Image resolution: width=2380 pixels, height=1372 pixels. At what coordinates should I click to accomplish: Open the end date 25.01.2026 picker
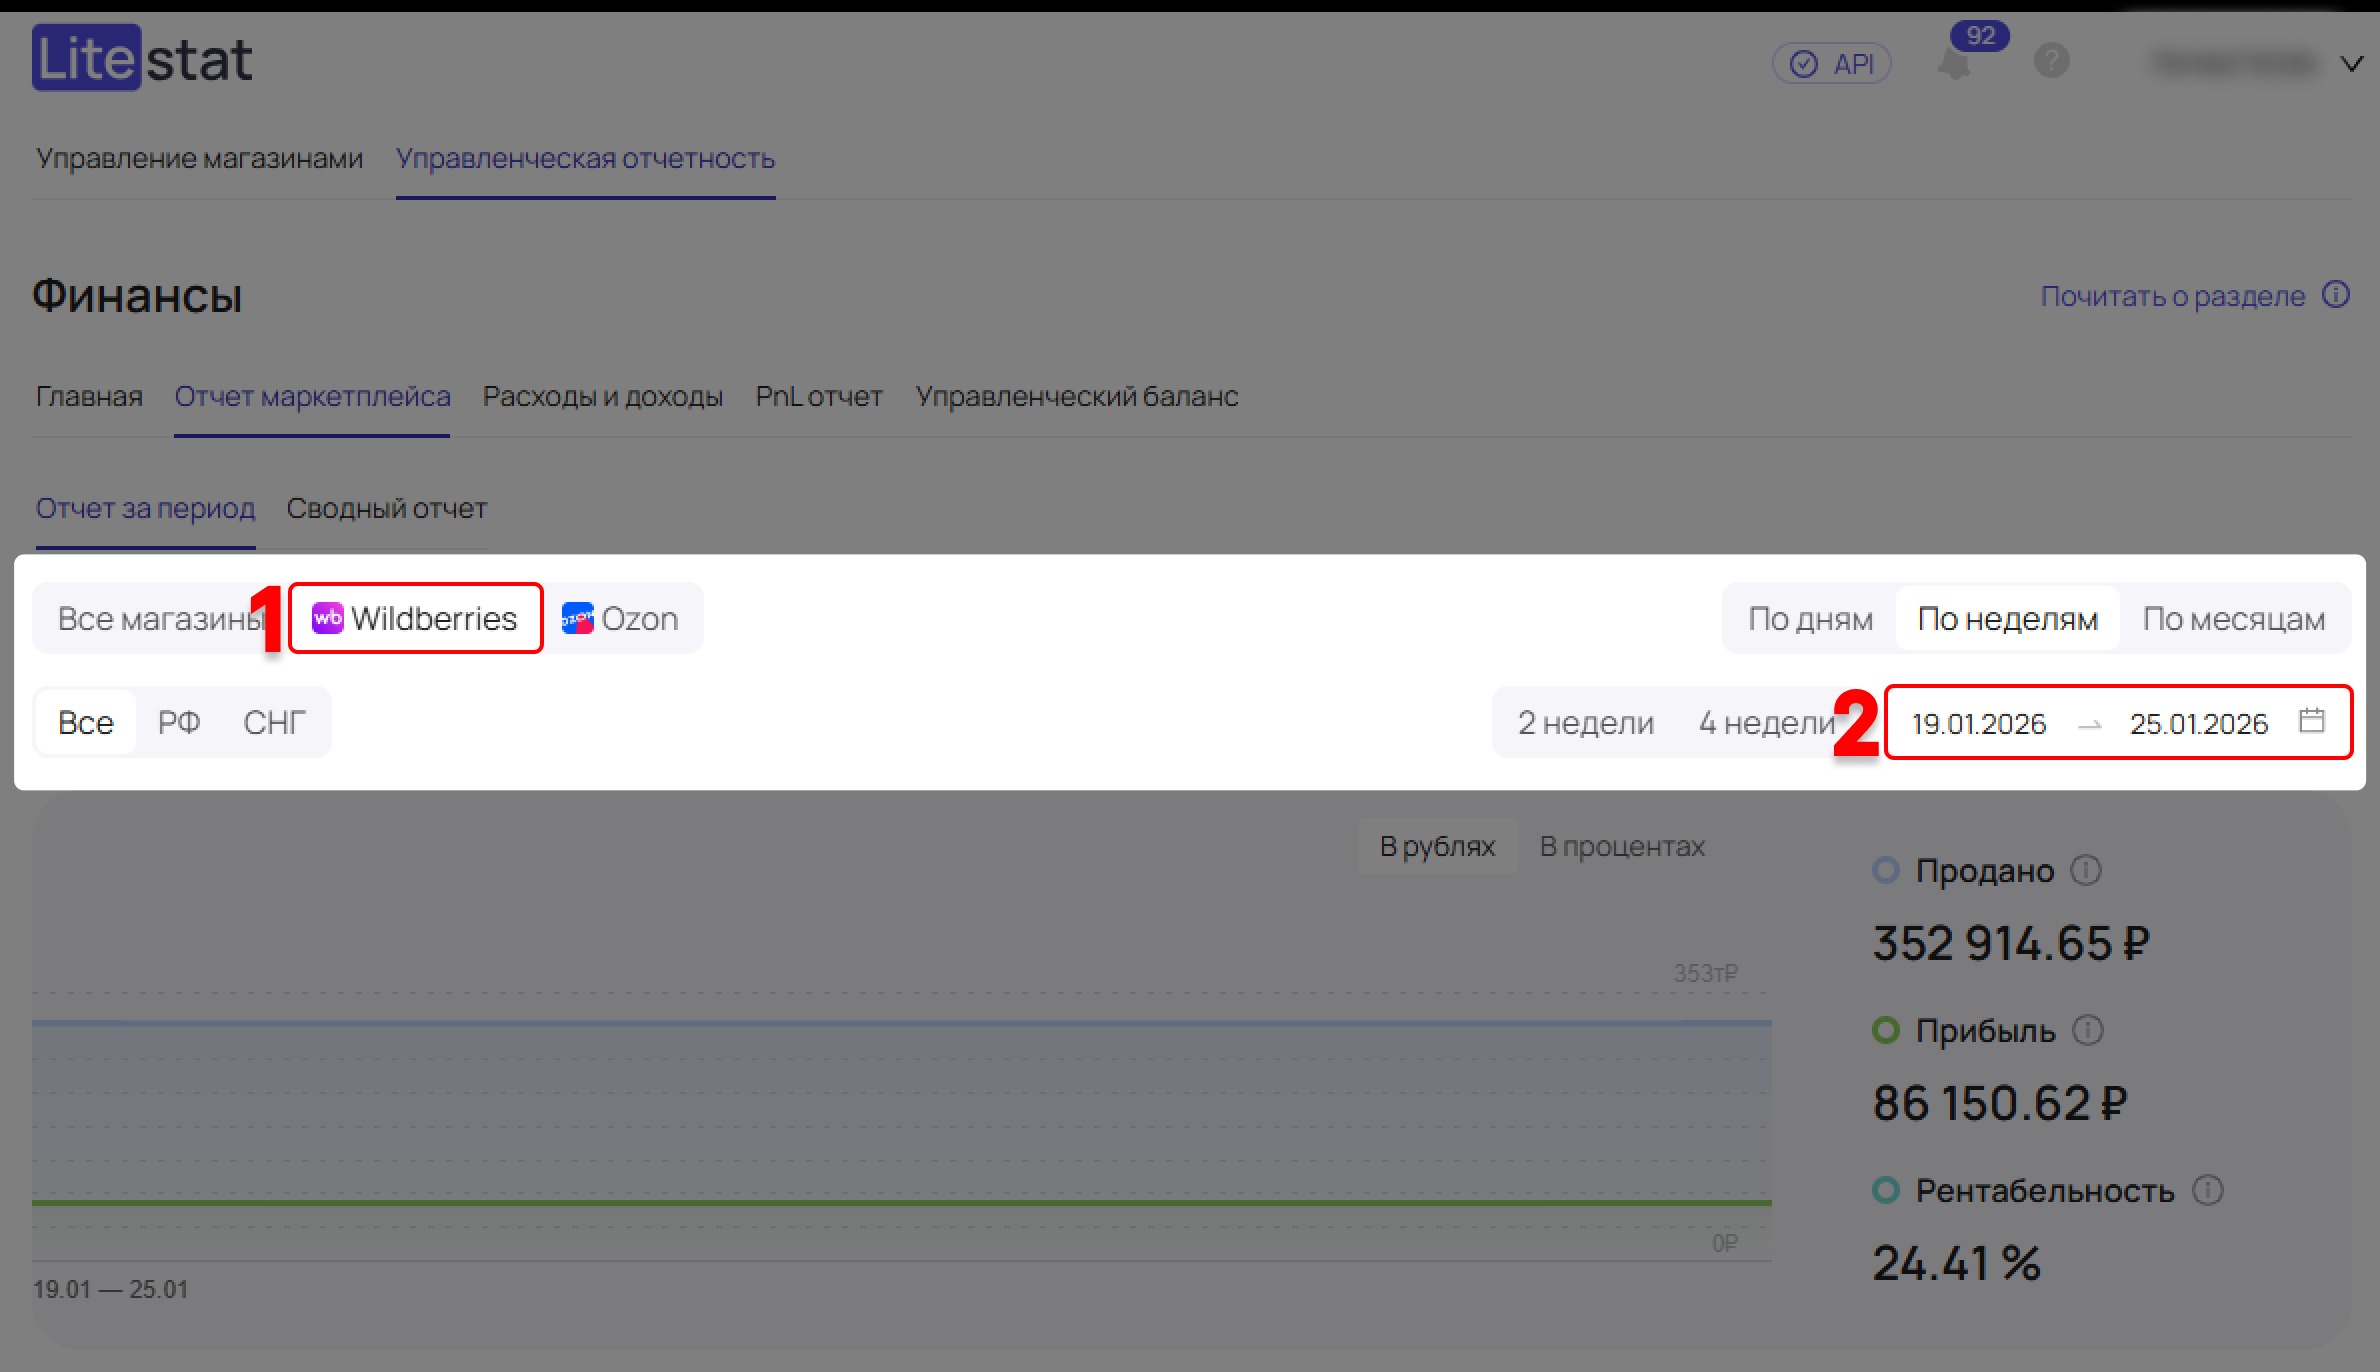click(x=2198, y=723)
